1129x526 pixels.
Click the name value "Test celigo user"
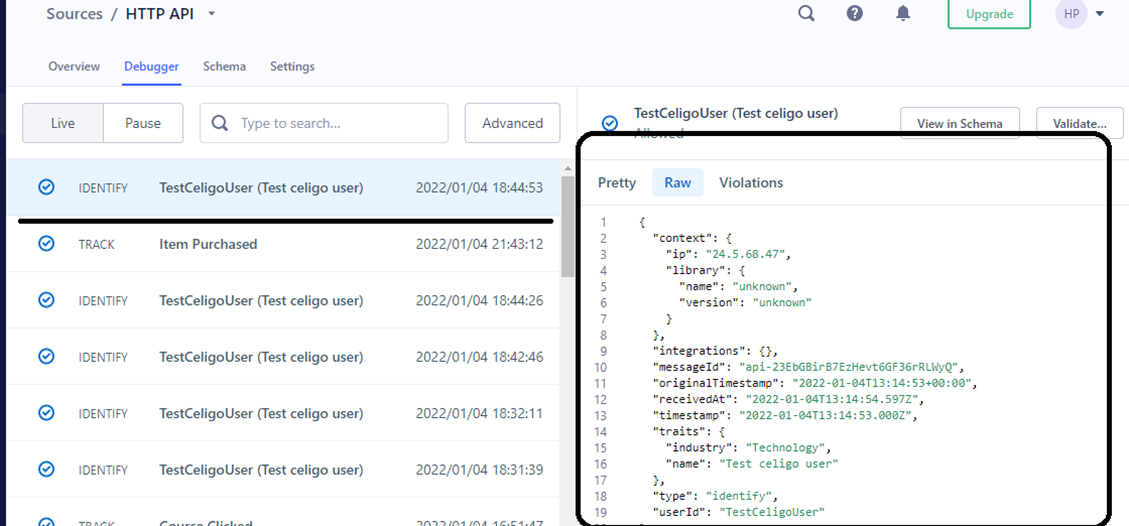coord(778,463)
